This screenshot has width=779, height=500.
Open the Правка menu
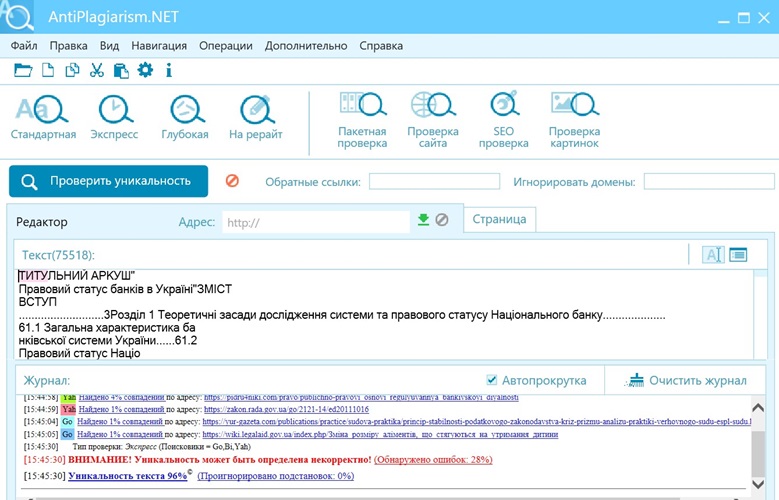69,46
